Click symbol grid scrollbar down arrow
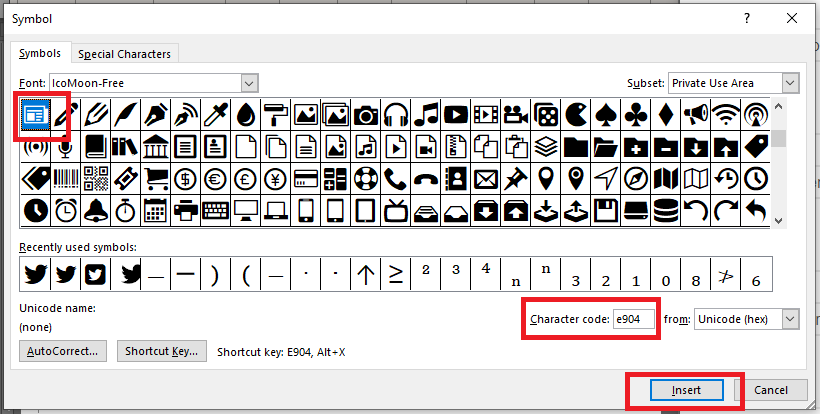This screenshot has width=820, height=414. (x=778, y=221)
